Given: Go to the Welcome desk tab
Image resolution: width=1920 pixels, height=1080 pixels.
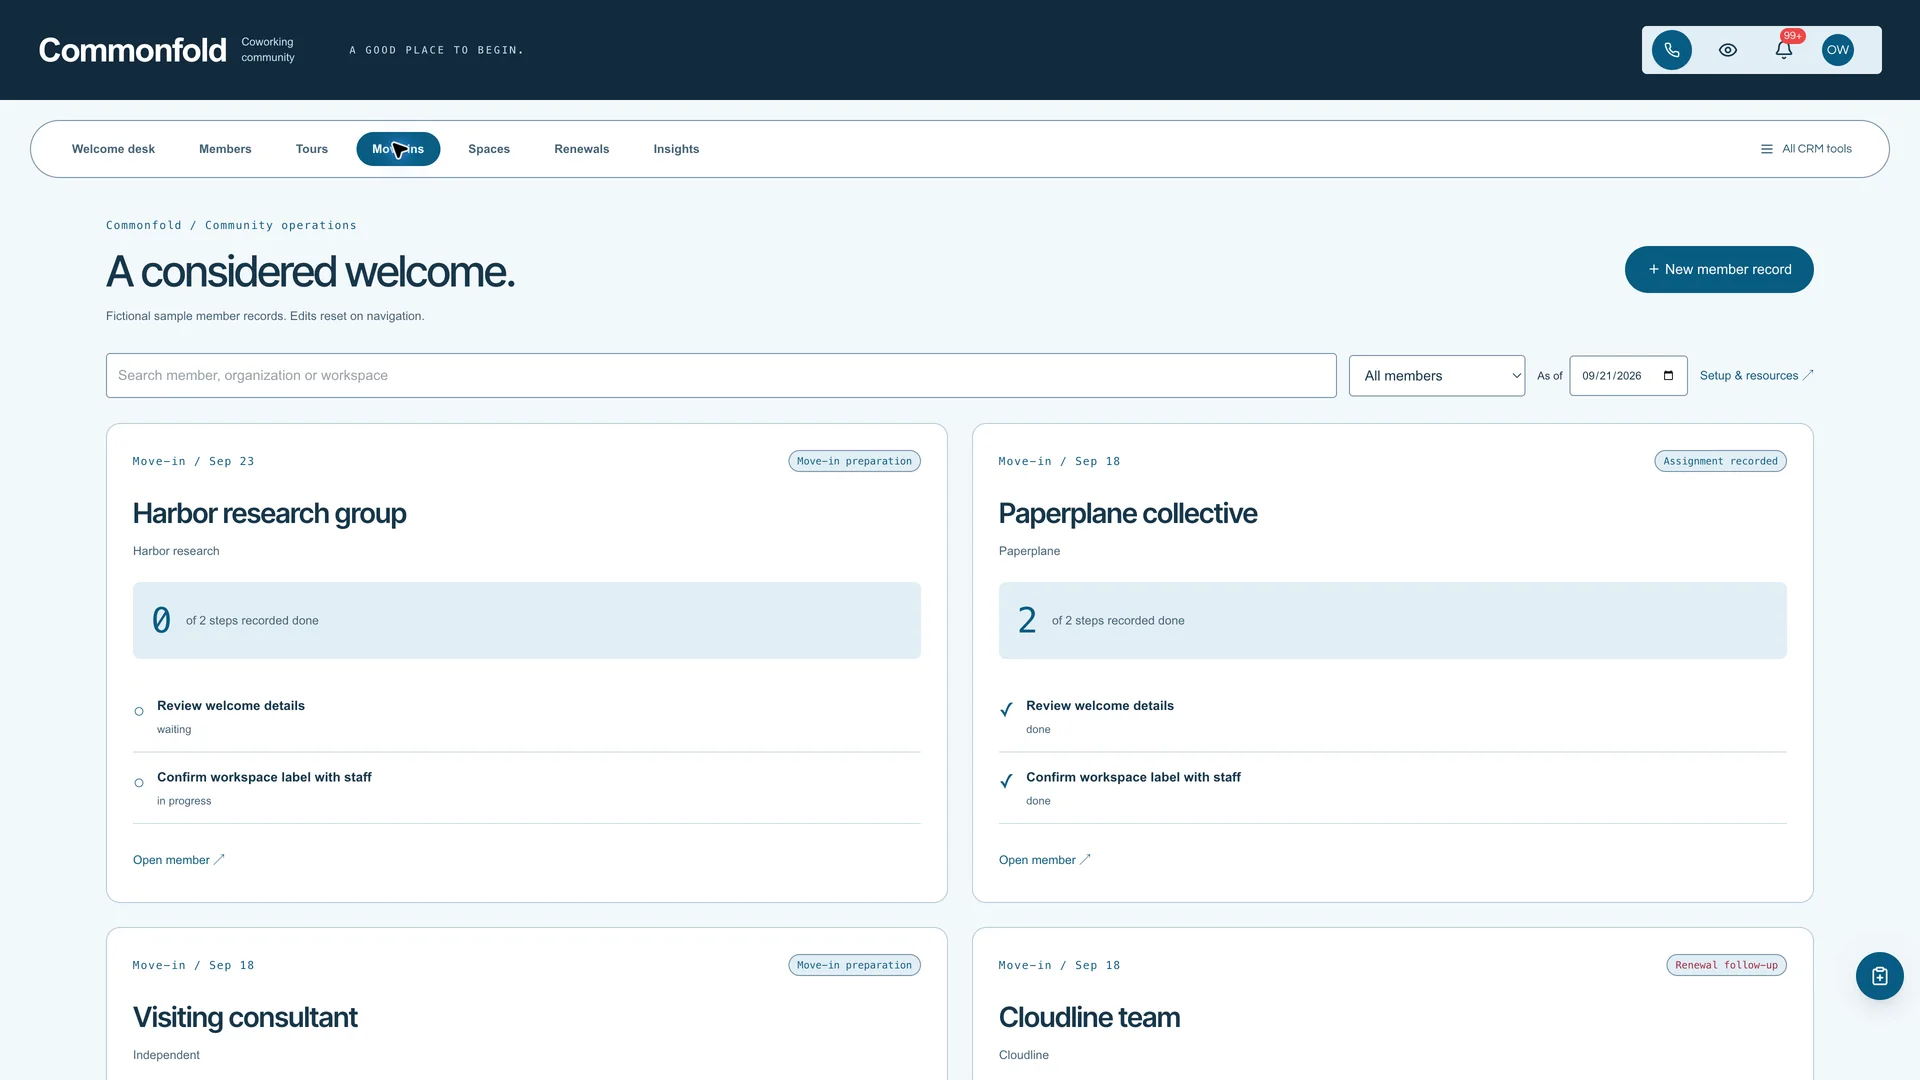Looking at the screenshot, I should (x=113, y=149).
